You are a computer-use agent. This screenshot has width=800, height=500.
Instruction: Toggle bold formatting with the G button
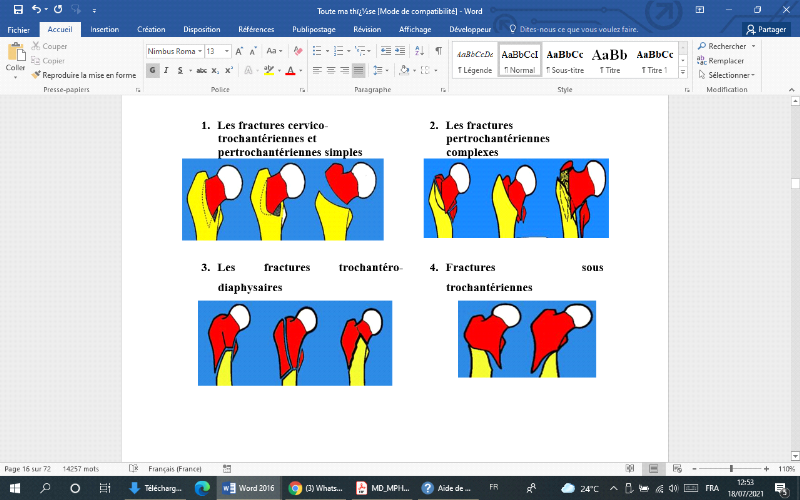coord(153,70)
